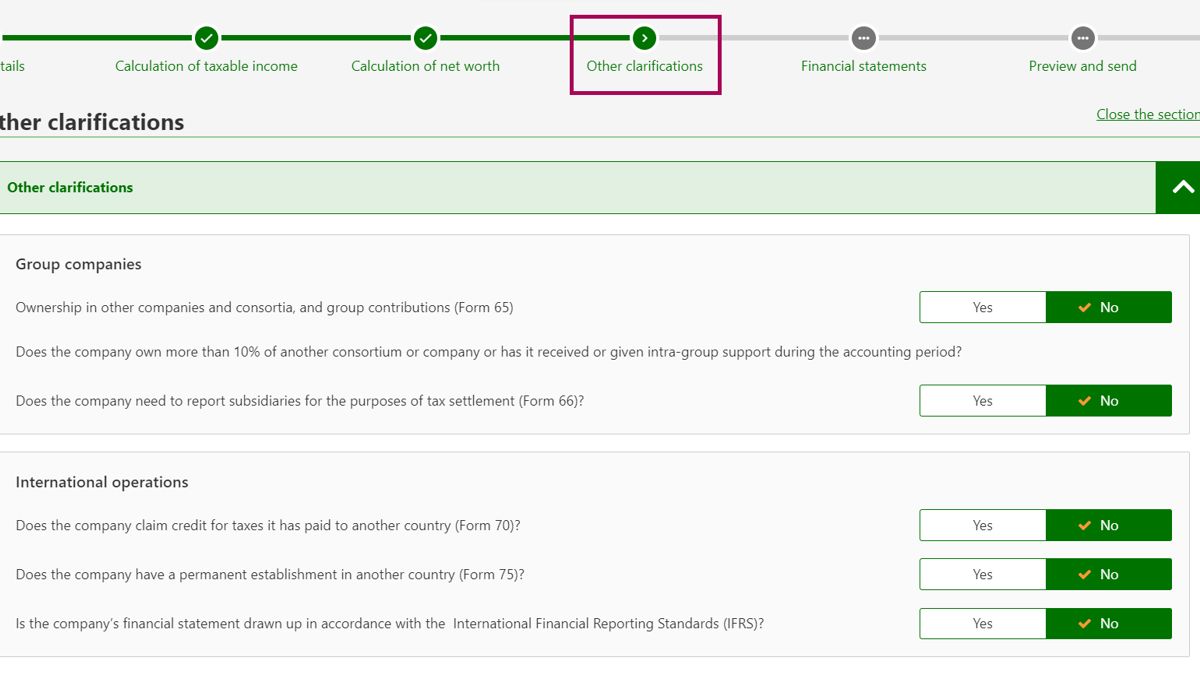Pick Yes for permanent establishment Form 75
Image resolution: width=1200 pixels, height=675 pixels.
982,575
